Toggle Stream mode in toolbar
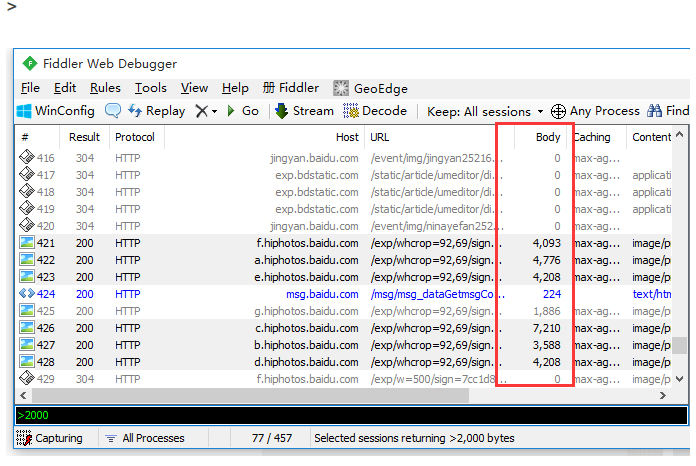696x466 pixels. coord(304,111)
